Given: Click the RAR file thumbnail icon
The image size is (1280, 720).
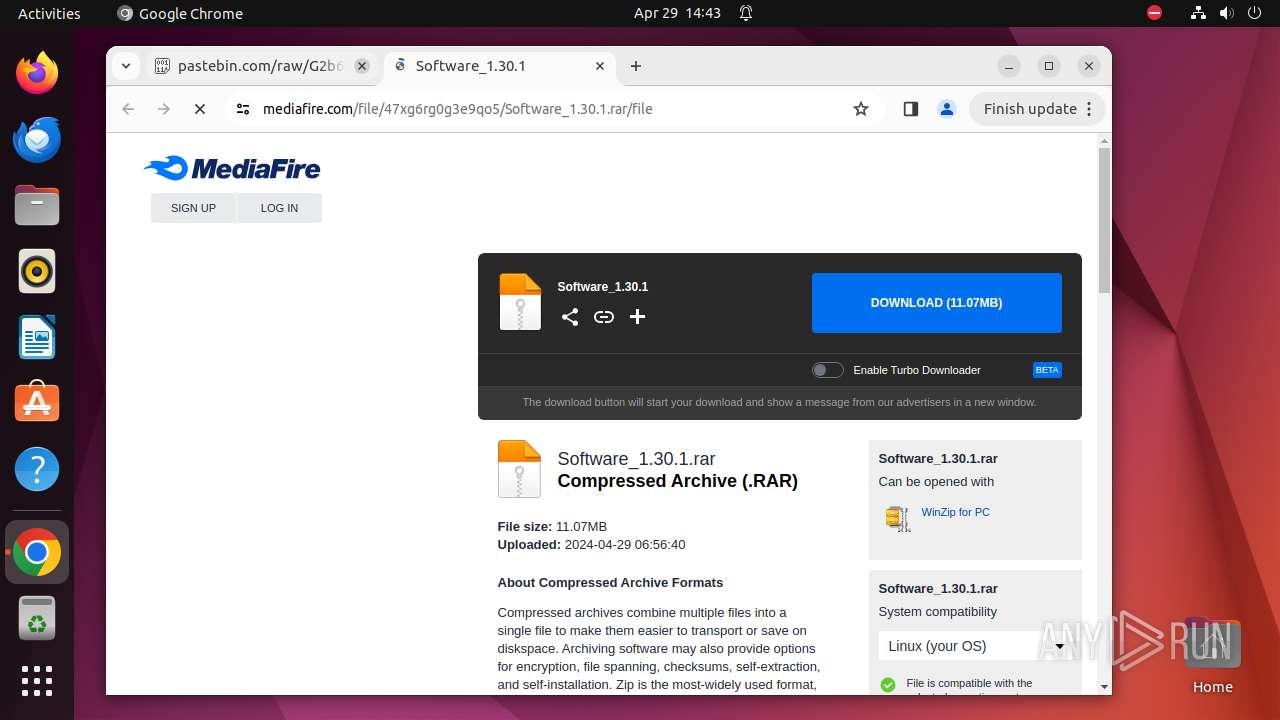Looking at the screenshot, I should [519, 469].
